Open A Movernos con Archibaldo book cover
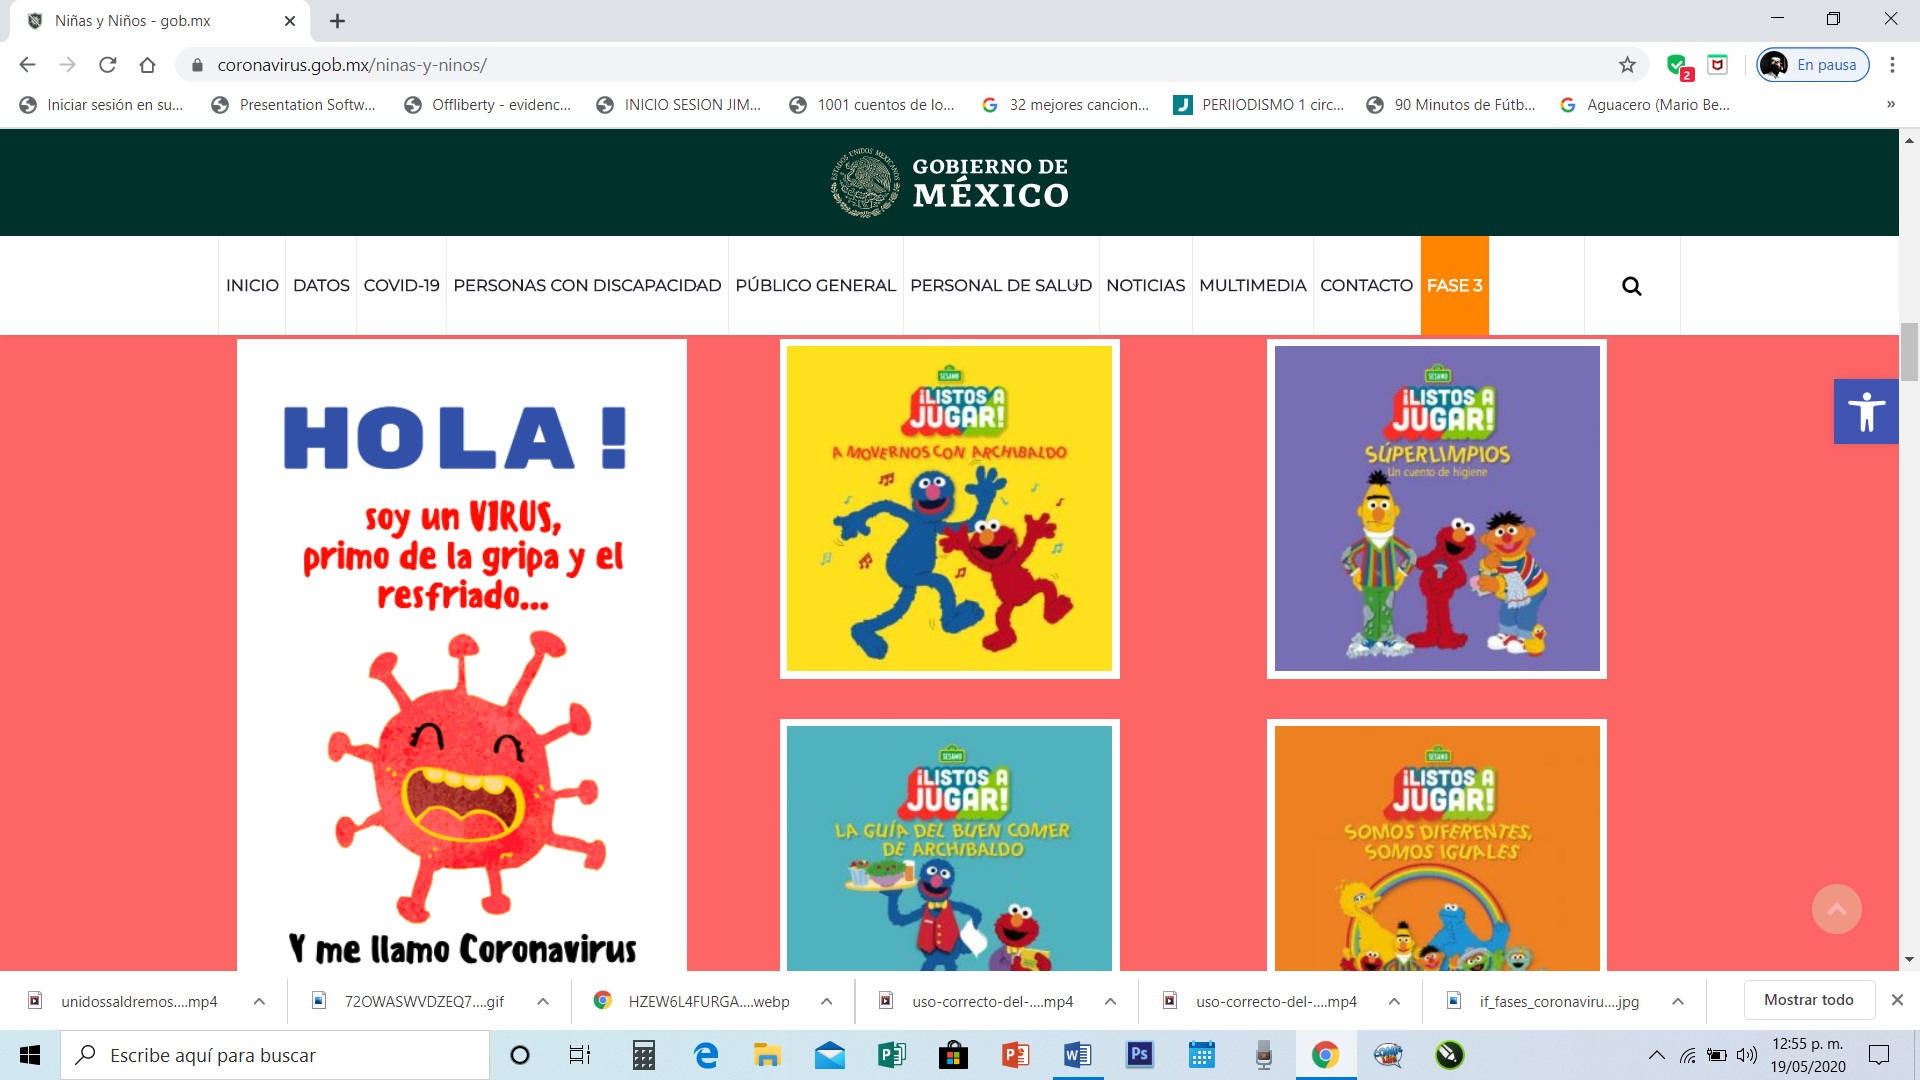1920x1080 pixels. coord(949,509)
